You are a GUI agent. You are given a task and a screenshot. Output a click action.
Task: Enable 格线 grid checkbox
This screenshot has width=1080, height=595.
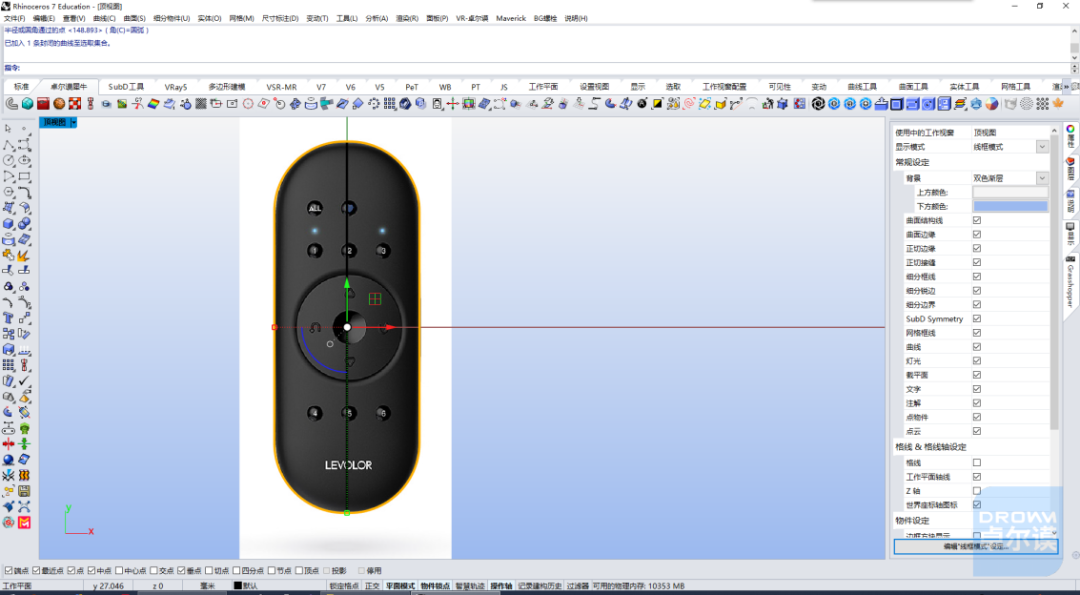[x=977, y=463]
